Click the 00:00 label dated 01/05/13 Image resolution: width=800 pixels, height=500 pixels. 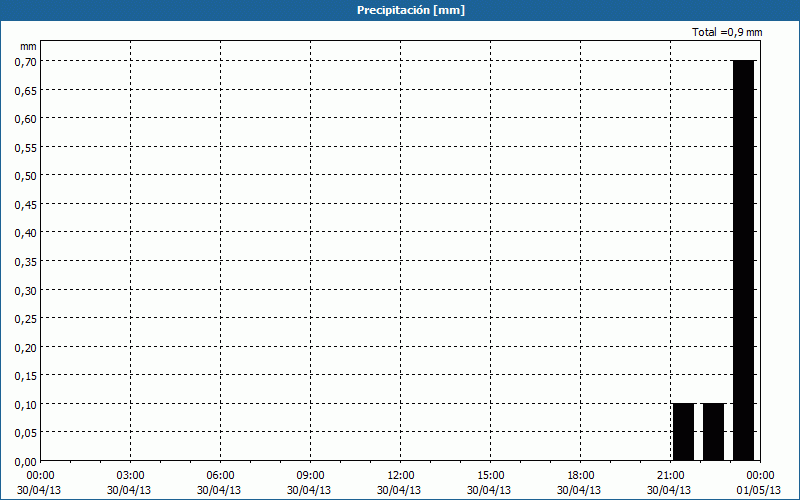pyautogui.click(x=760, y=475)
